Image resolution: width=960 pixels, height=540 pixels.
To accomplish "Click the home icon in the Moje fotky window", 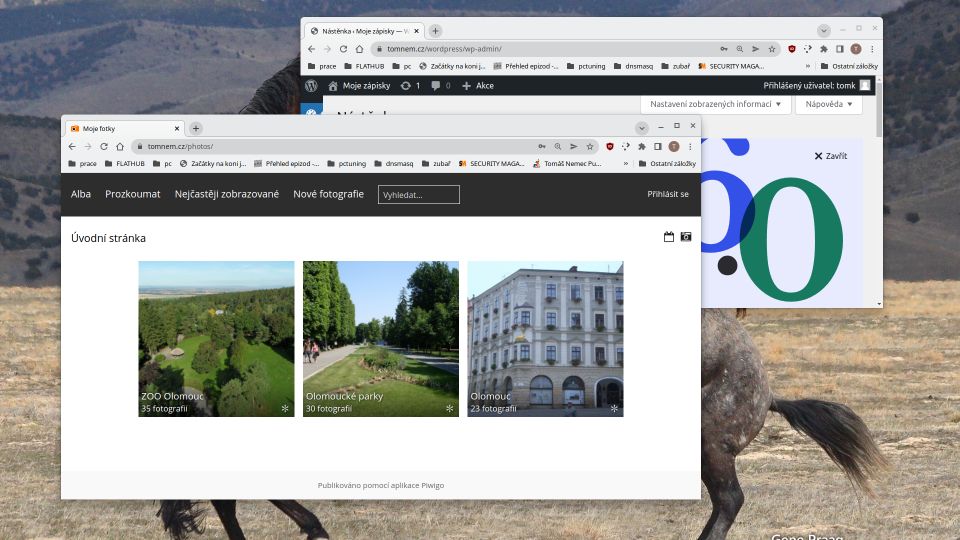I will tap(120, 146).
